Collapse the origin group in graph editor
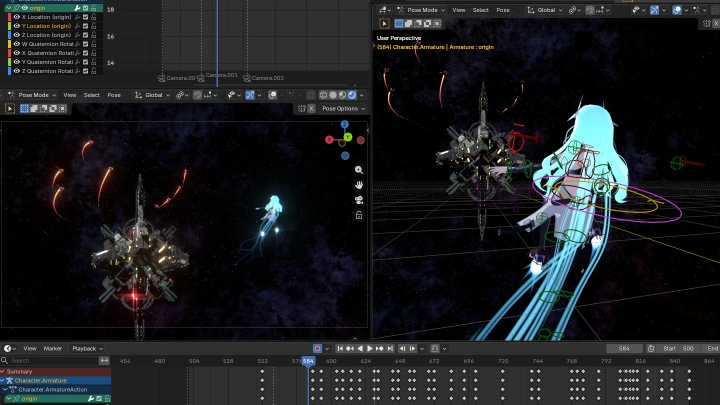720x405 pixels. 8,8
